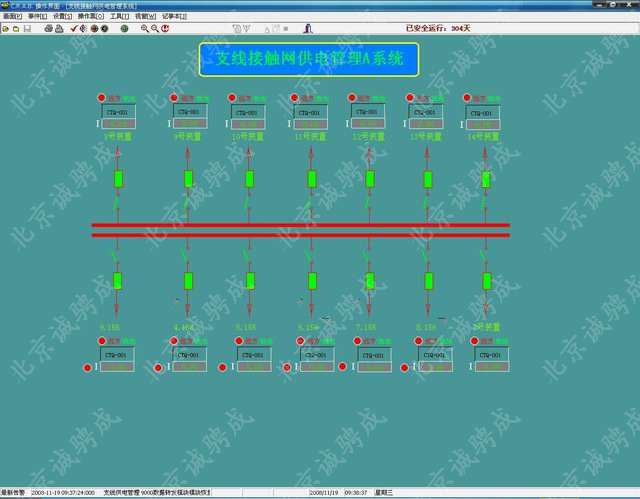This screenshot has width=640, height=499.
Task: Click the 最新告警 status bar label
Action: pyautogui.click(x=13, y=492)
